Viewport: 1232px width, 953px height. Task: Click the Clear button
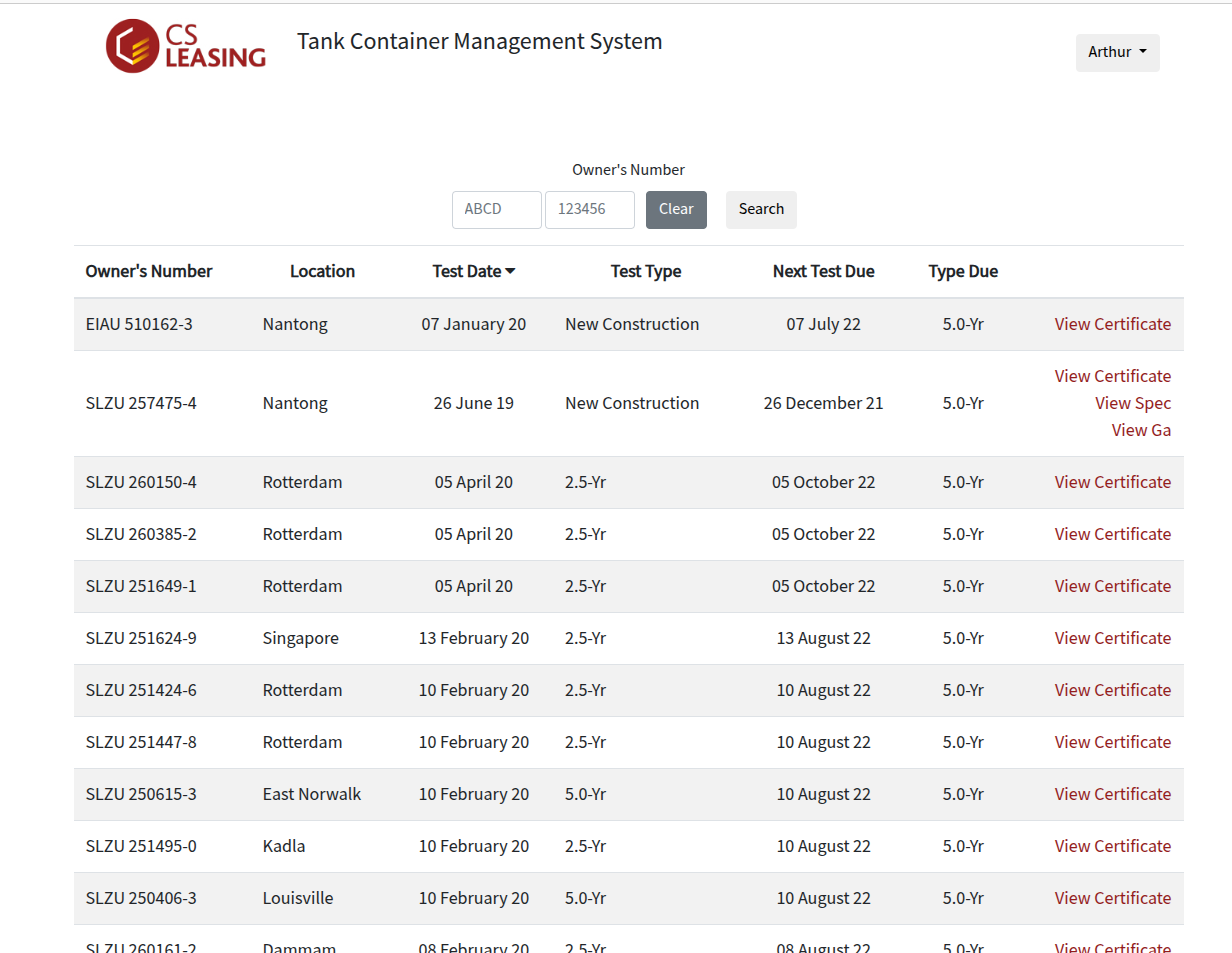point(676,210)
